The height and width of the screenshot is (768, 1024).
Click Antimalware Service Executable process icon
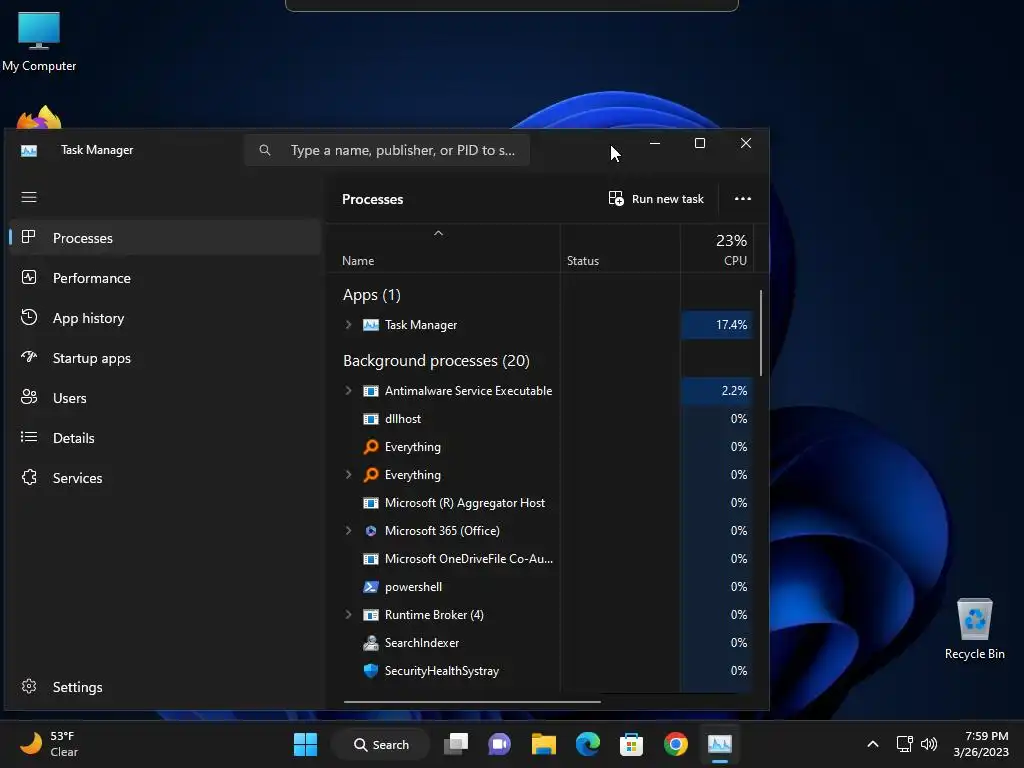(370, 391)
